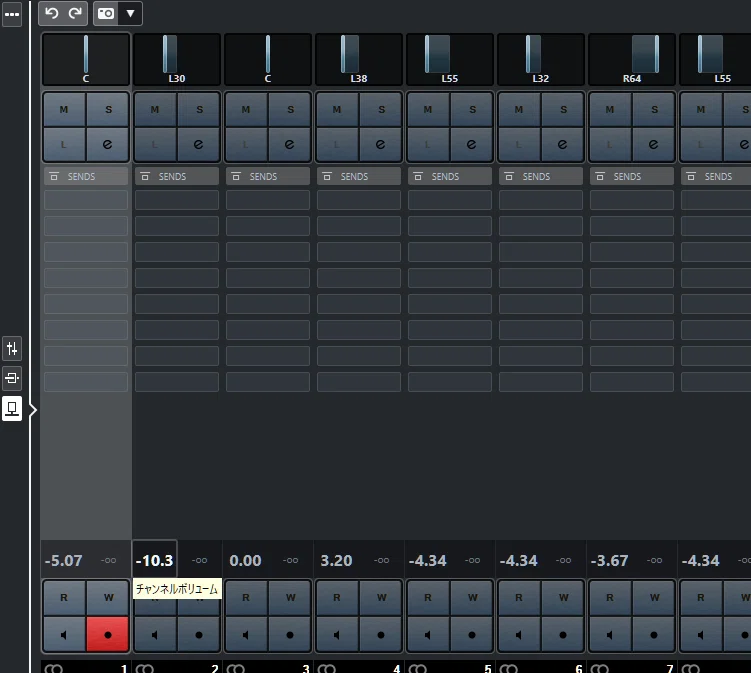Viewport: 751px width, 673px height.
Task: Expand the SENDS rack header on channel 7
Action: pyautogui.click(x=632, y=176)
